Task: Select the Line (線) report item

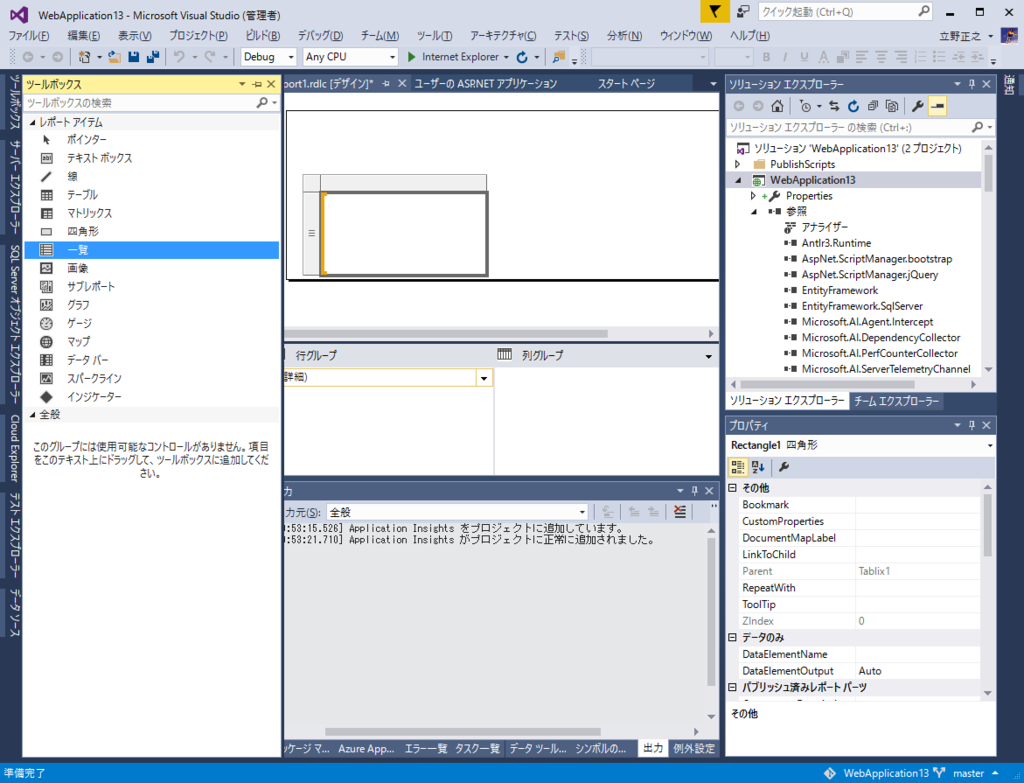Action: [152, 176]
